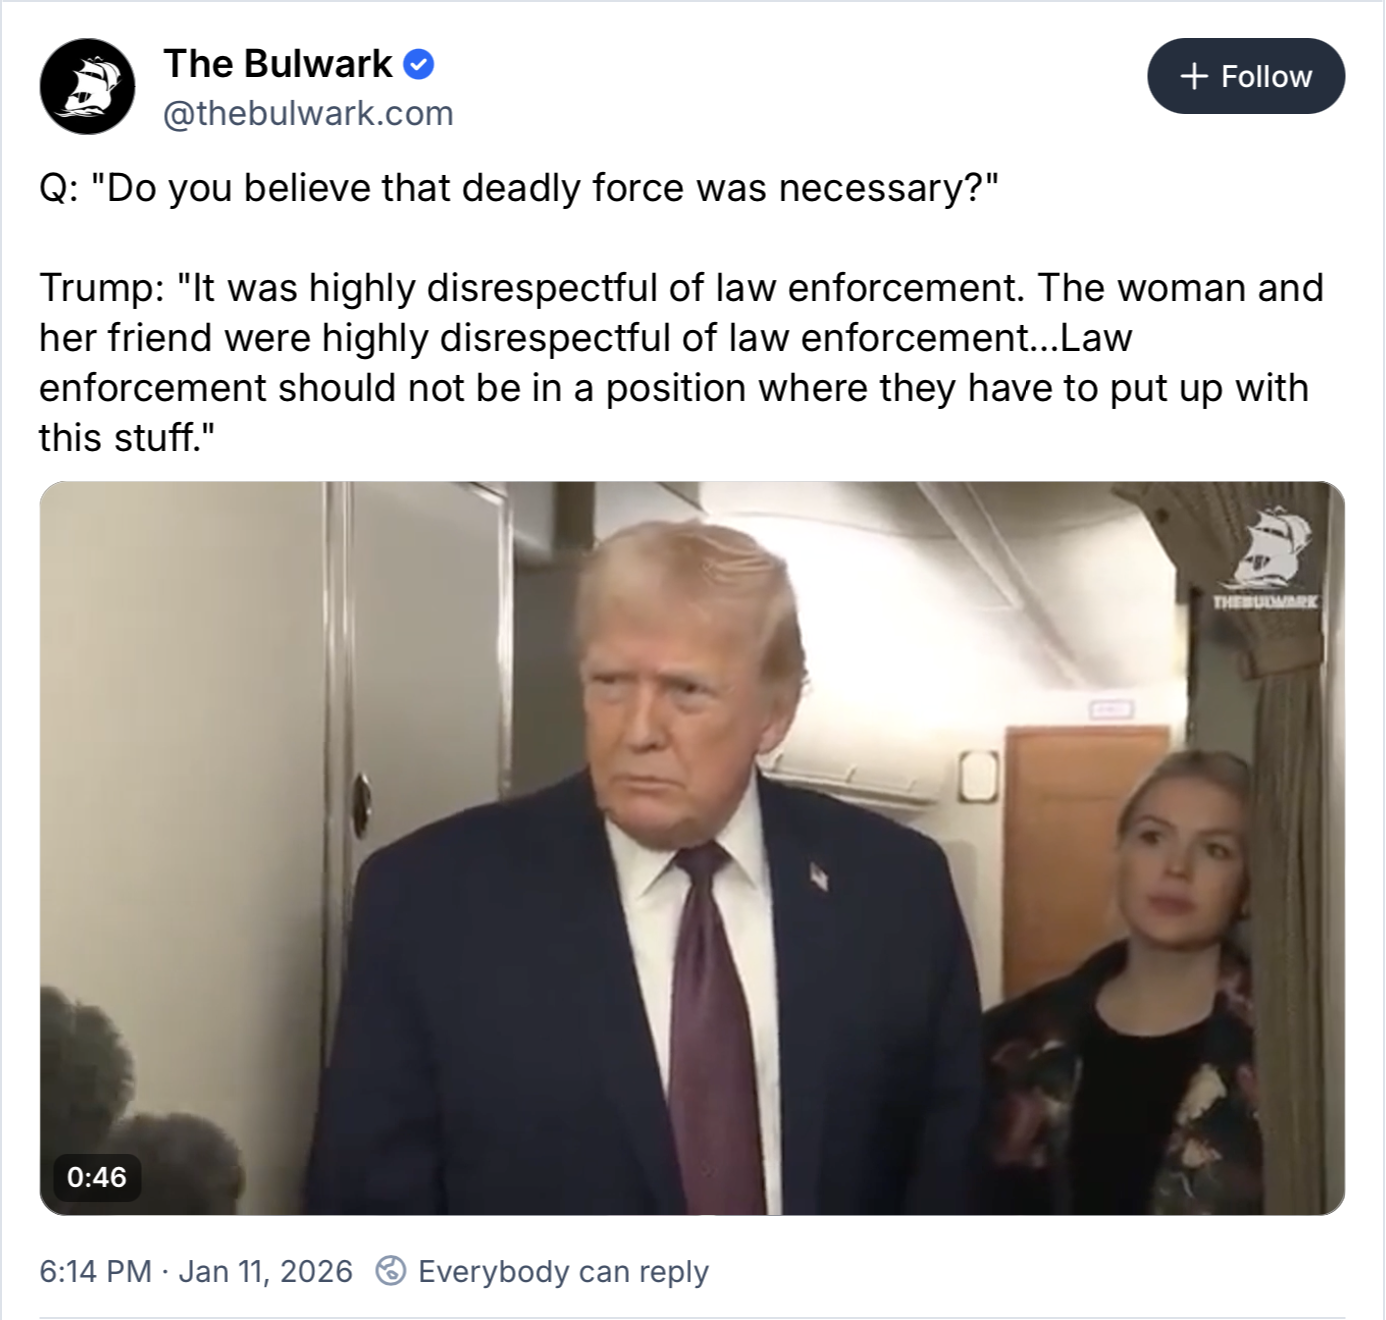This screenshot has width=1386, height=1320.
Task: Click the ship watermark logo in video
Action: [x=1266, y=547]
